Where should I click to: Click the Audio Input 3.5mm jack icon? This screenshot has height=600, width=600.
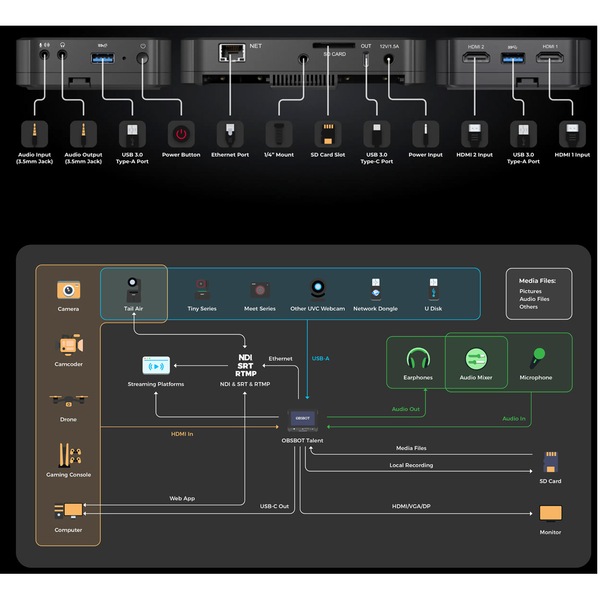34,134
